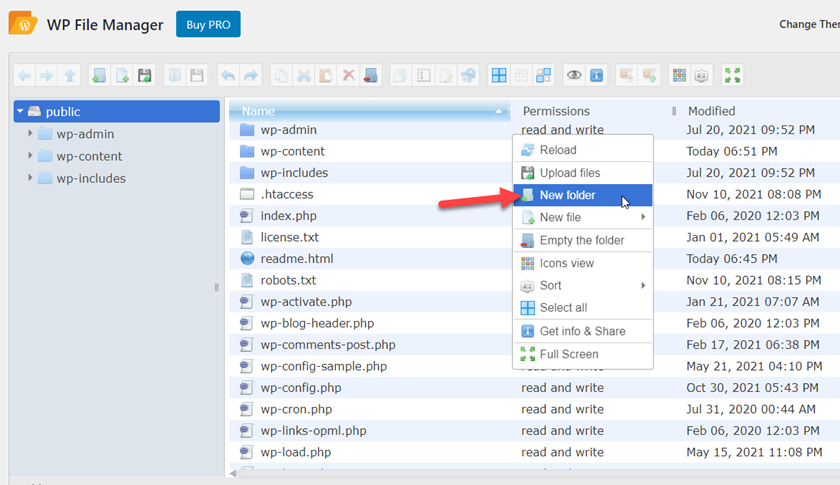Click the horizontal scrollbar left arrow
This screenshot has height=485, width=840.
(x=233, y=473)
